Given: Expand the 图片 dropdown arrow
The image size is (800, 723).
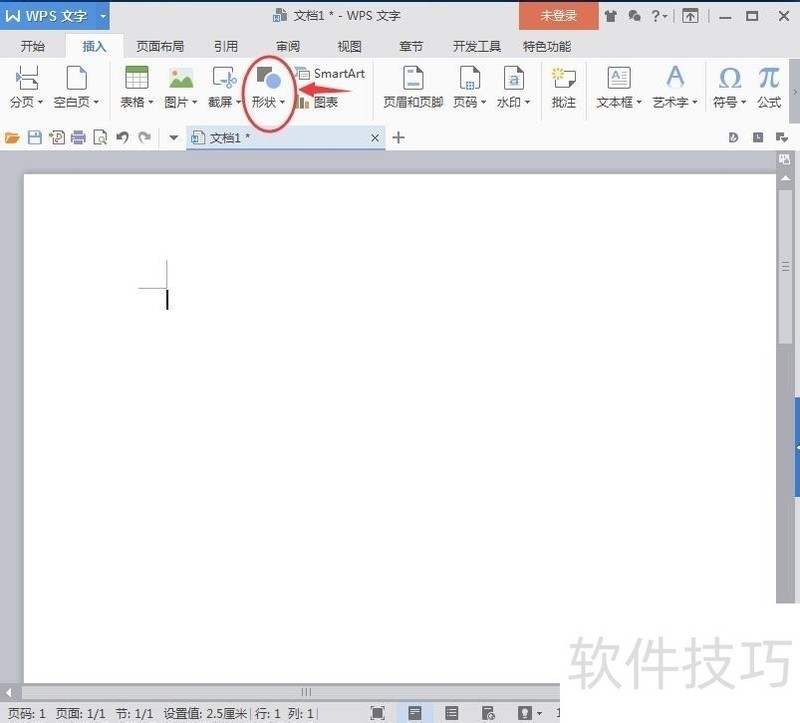Looking at the screenshot, I should (194, 103).
